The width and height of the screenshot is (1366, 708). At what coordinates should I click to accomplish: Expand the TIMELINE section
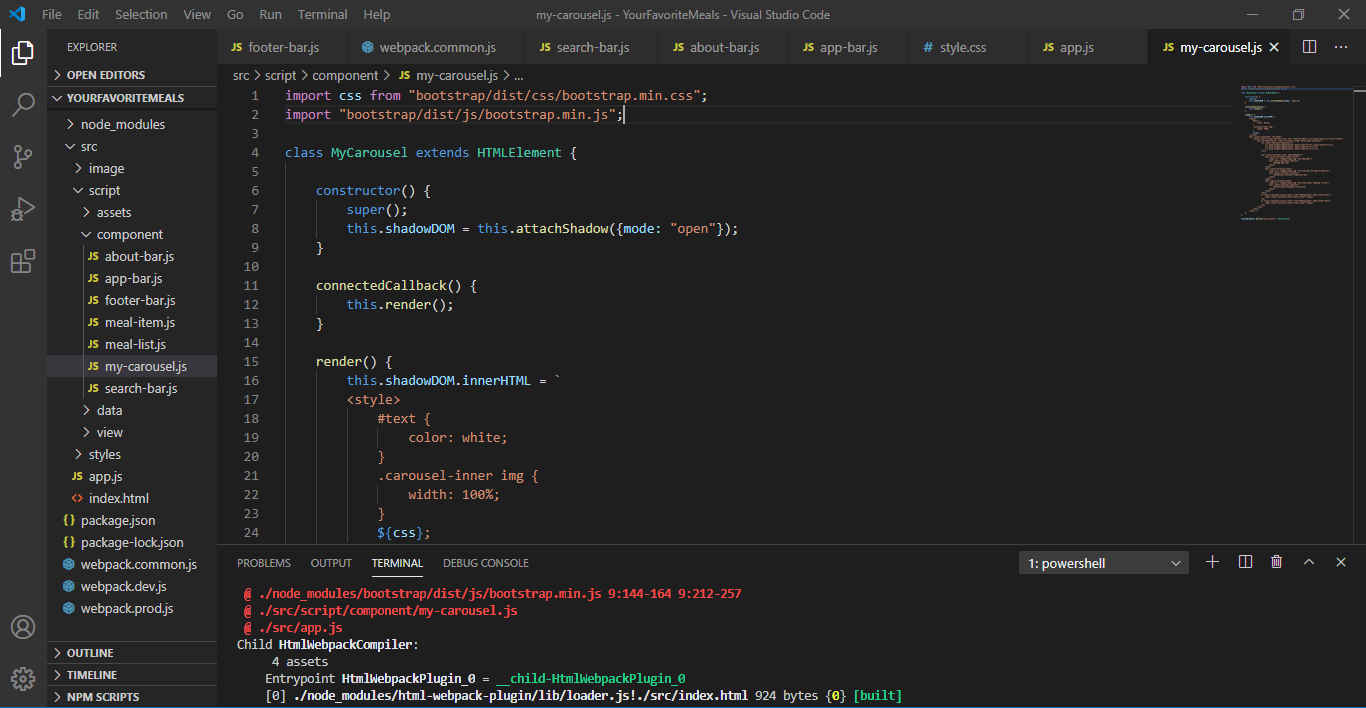pos(132,675)
